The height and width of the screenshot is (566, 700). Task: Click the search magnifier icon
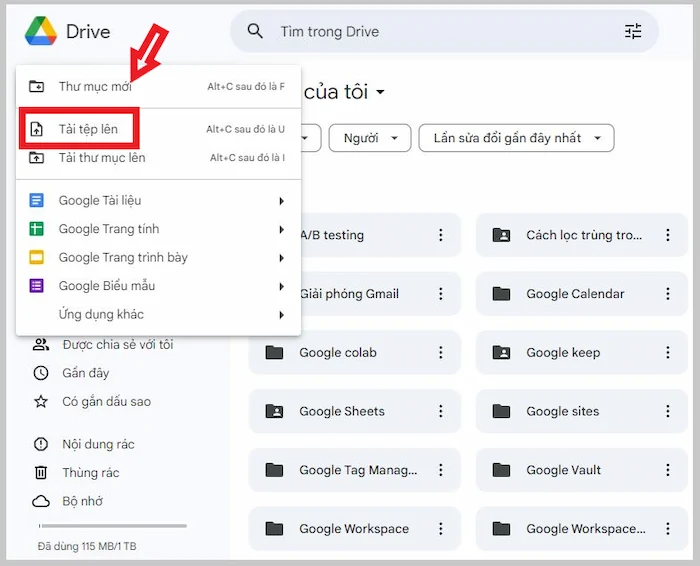(x=255, y=31)
